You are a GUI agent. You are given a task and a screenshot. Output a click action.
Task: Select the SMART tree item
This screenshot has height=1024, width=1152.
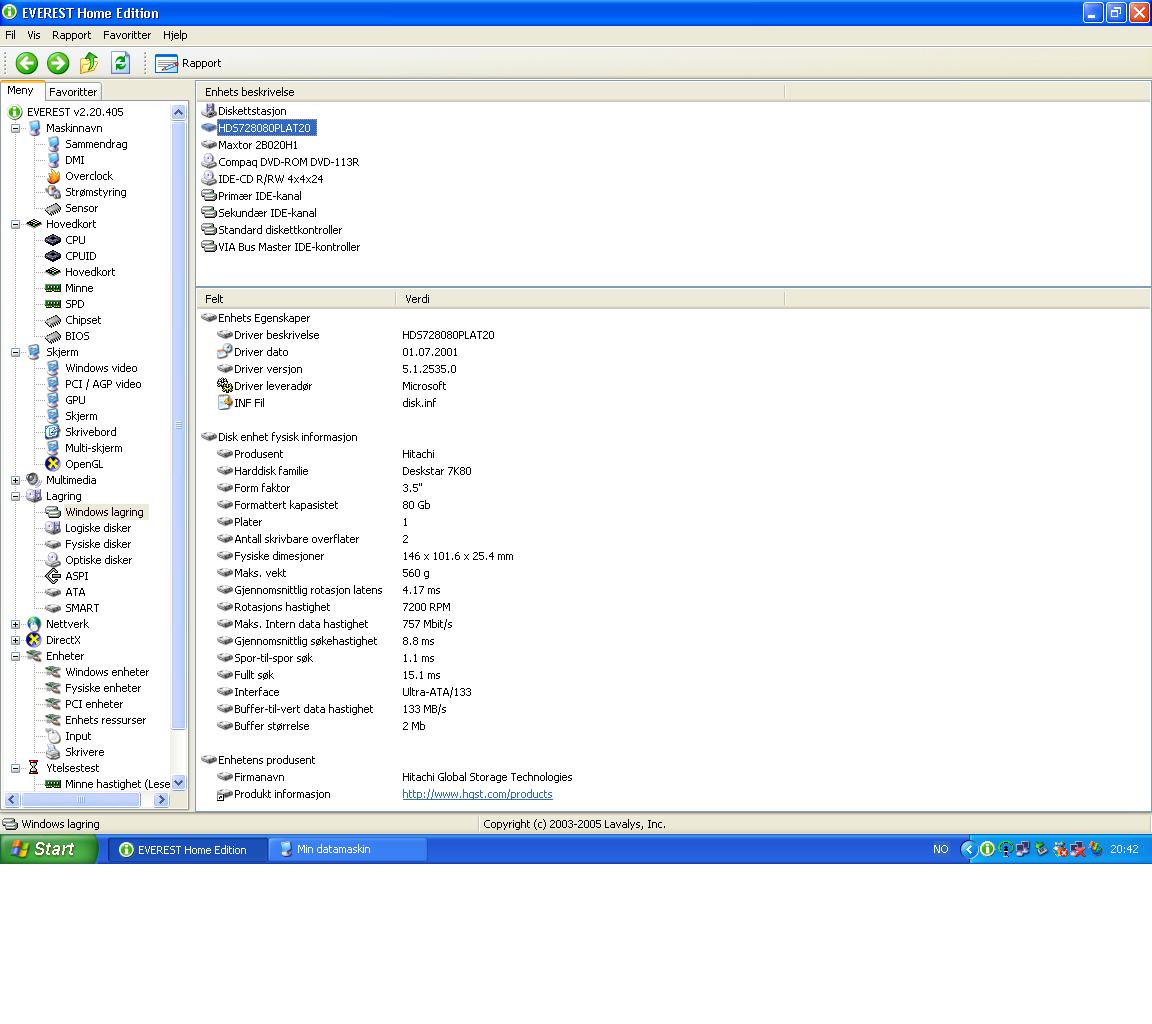(72, 608)
